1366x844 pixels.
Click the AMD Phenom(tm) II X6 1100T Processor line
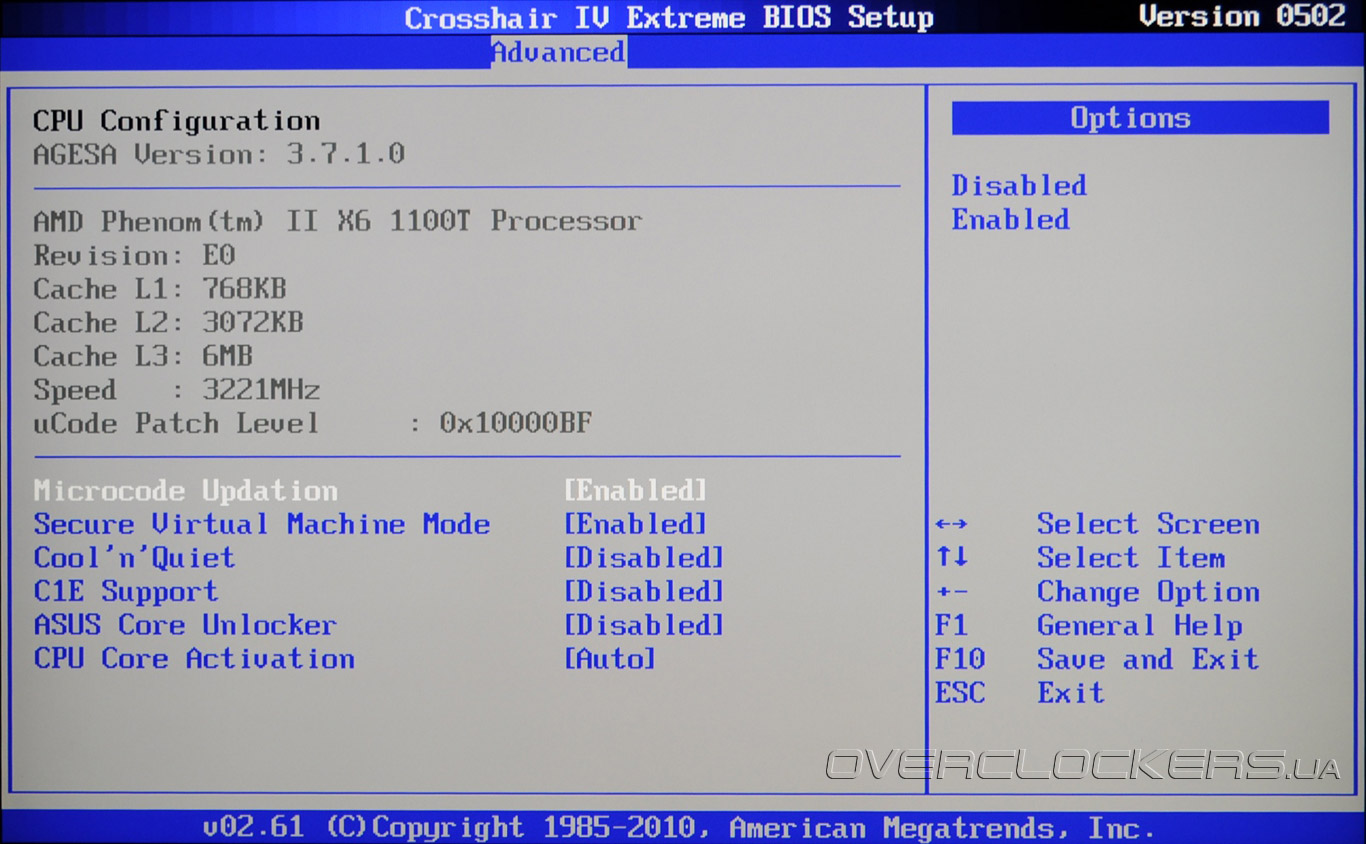pos(338,221)
